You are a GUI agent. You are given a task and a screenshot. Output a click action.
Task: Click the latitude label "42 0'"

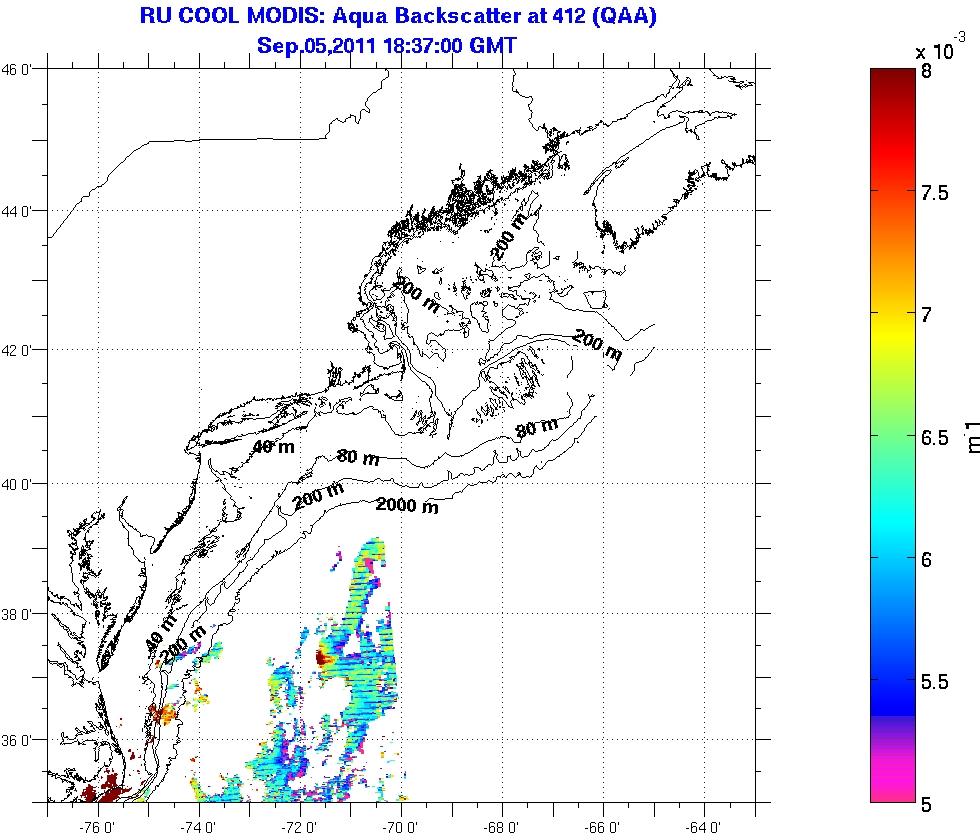pyautogui.click(x=16, y=351)
